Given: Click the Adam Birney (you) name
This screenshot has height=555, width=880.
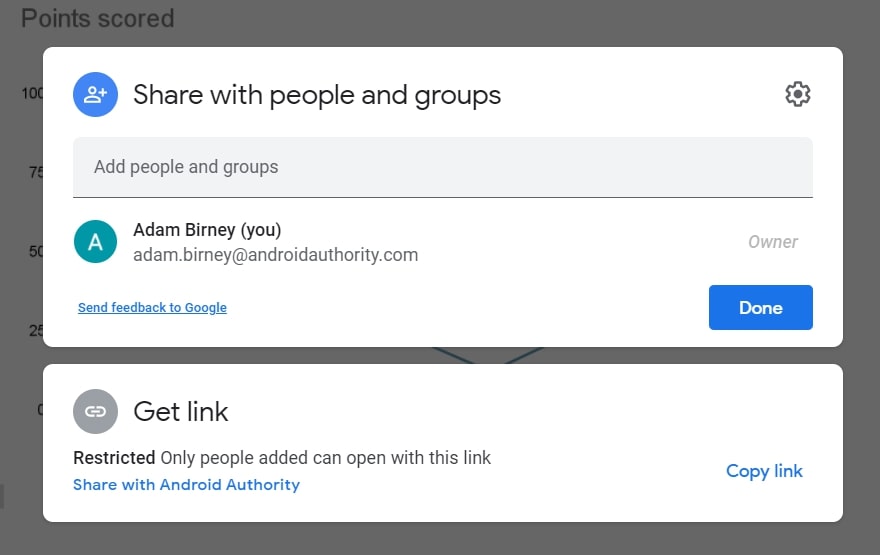Looking at the screenshot, I should [x=207, y=230].
